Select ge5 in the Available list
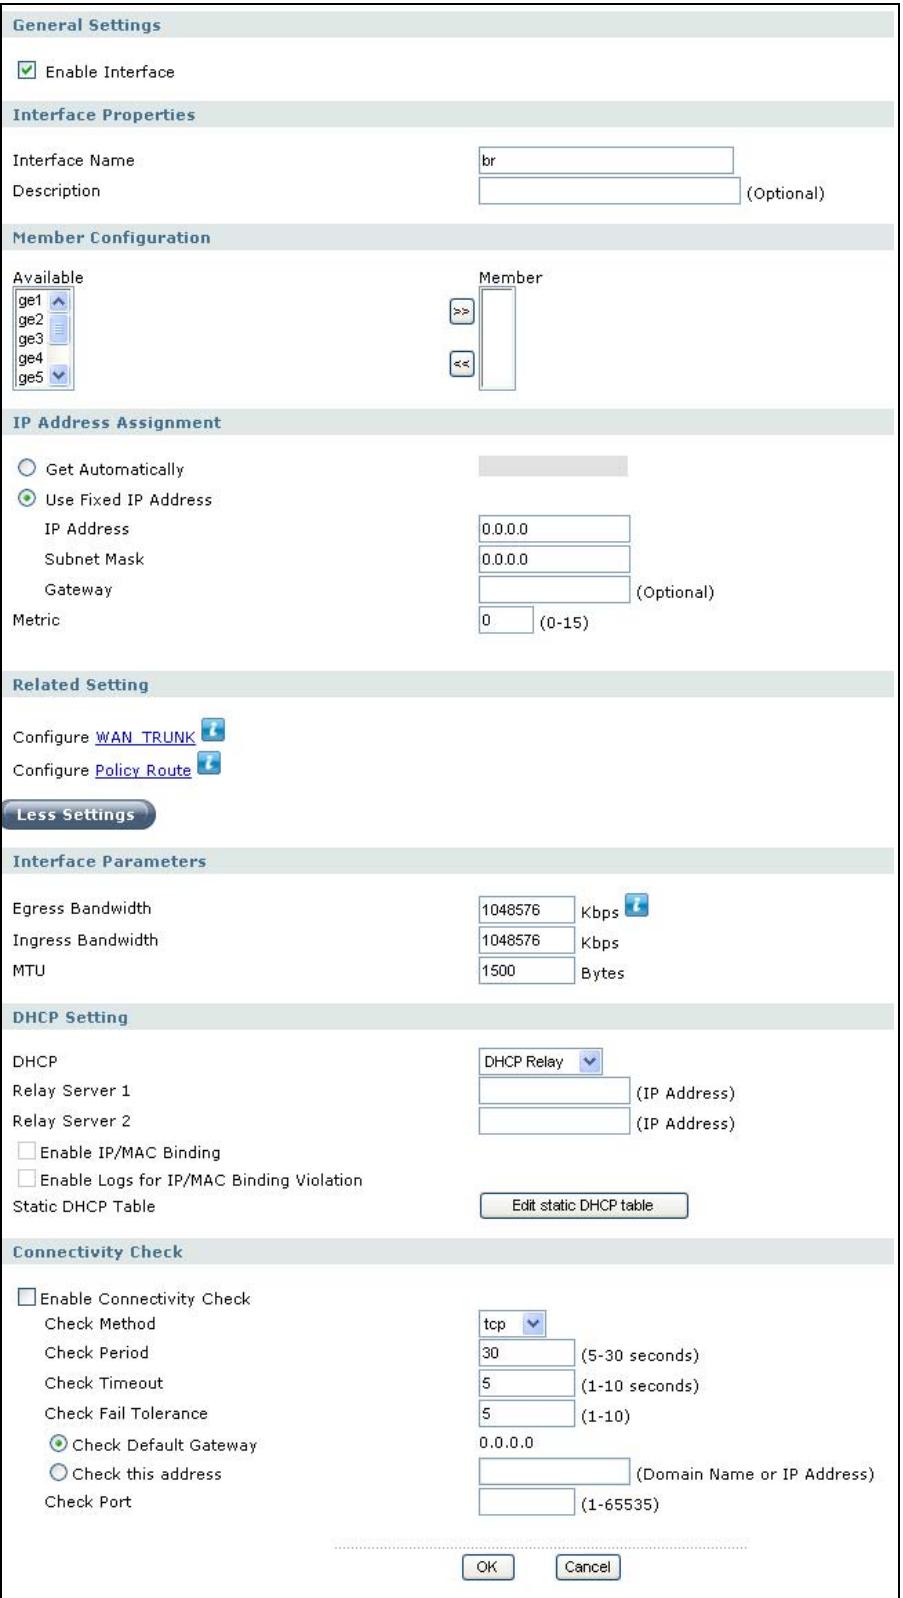The height and width of the screenshot is (1598, 903). click(31, 377)
